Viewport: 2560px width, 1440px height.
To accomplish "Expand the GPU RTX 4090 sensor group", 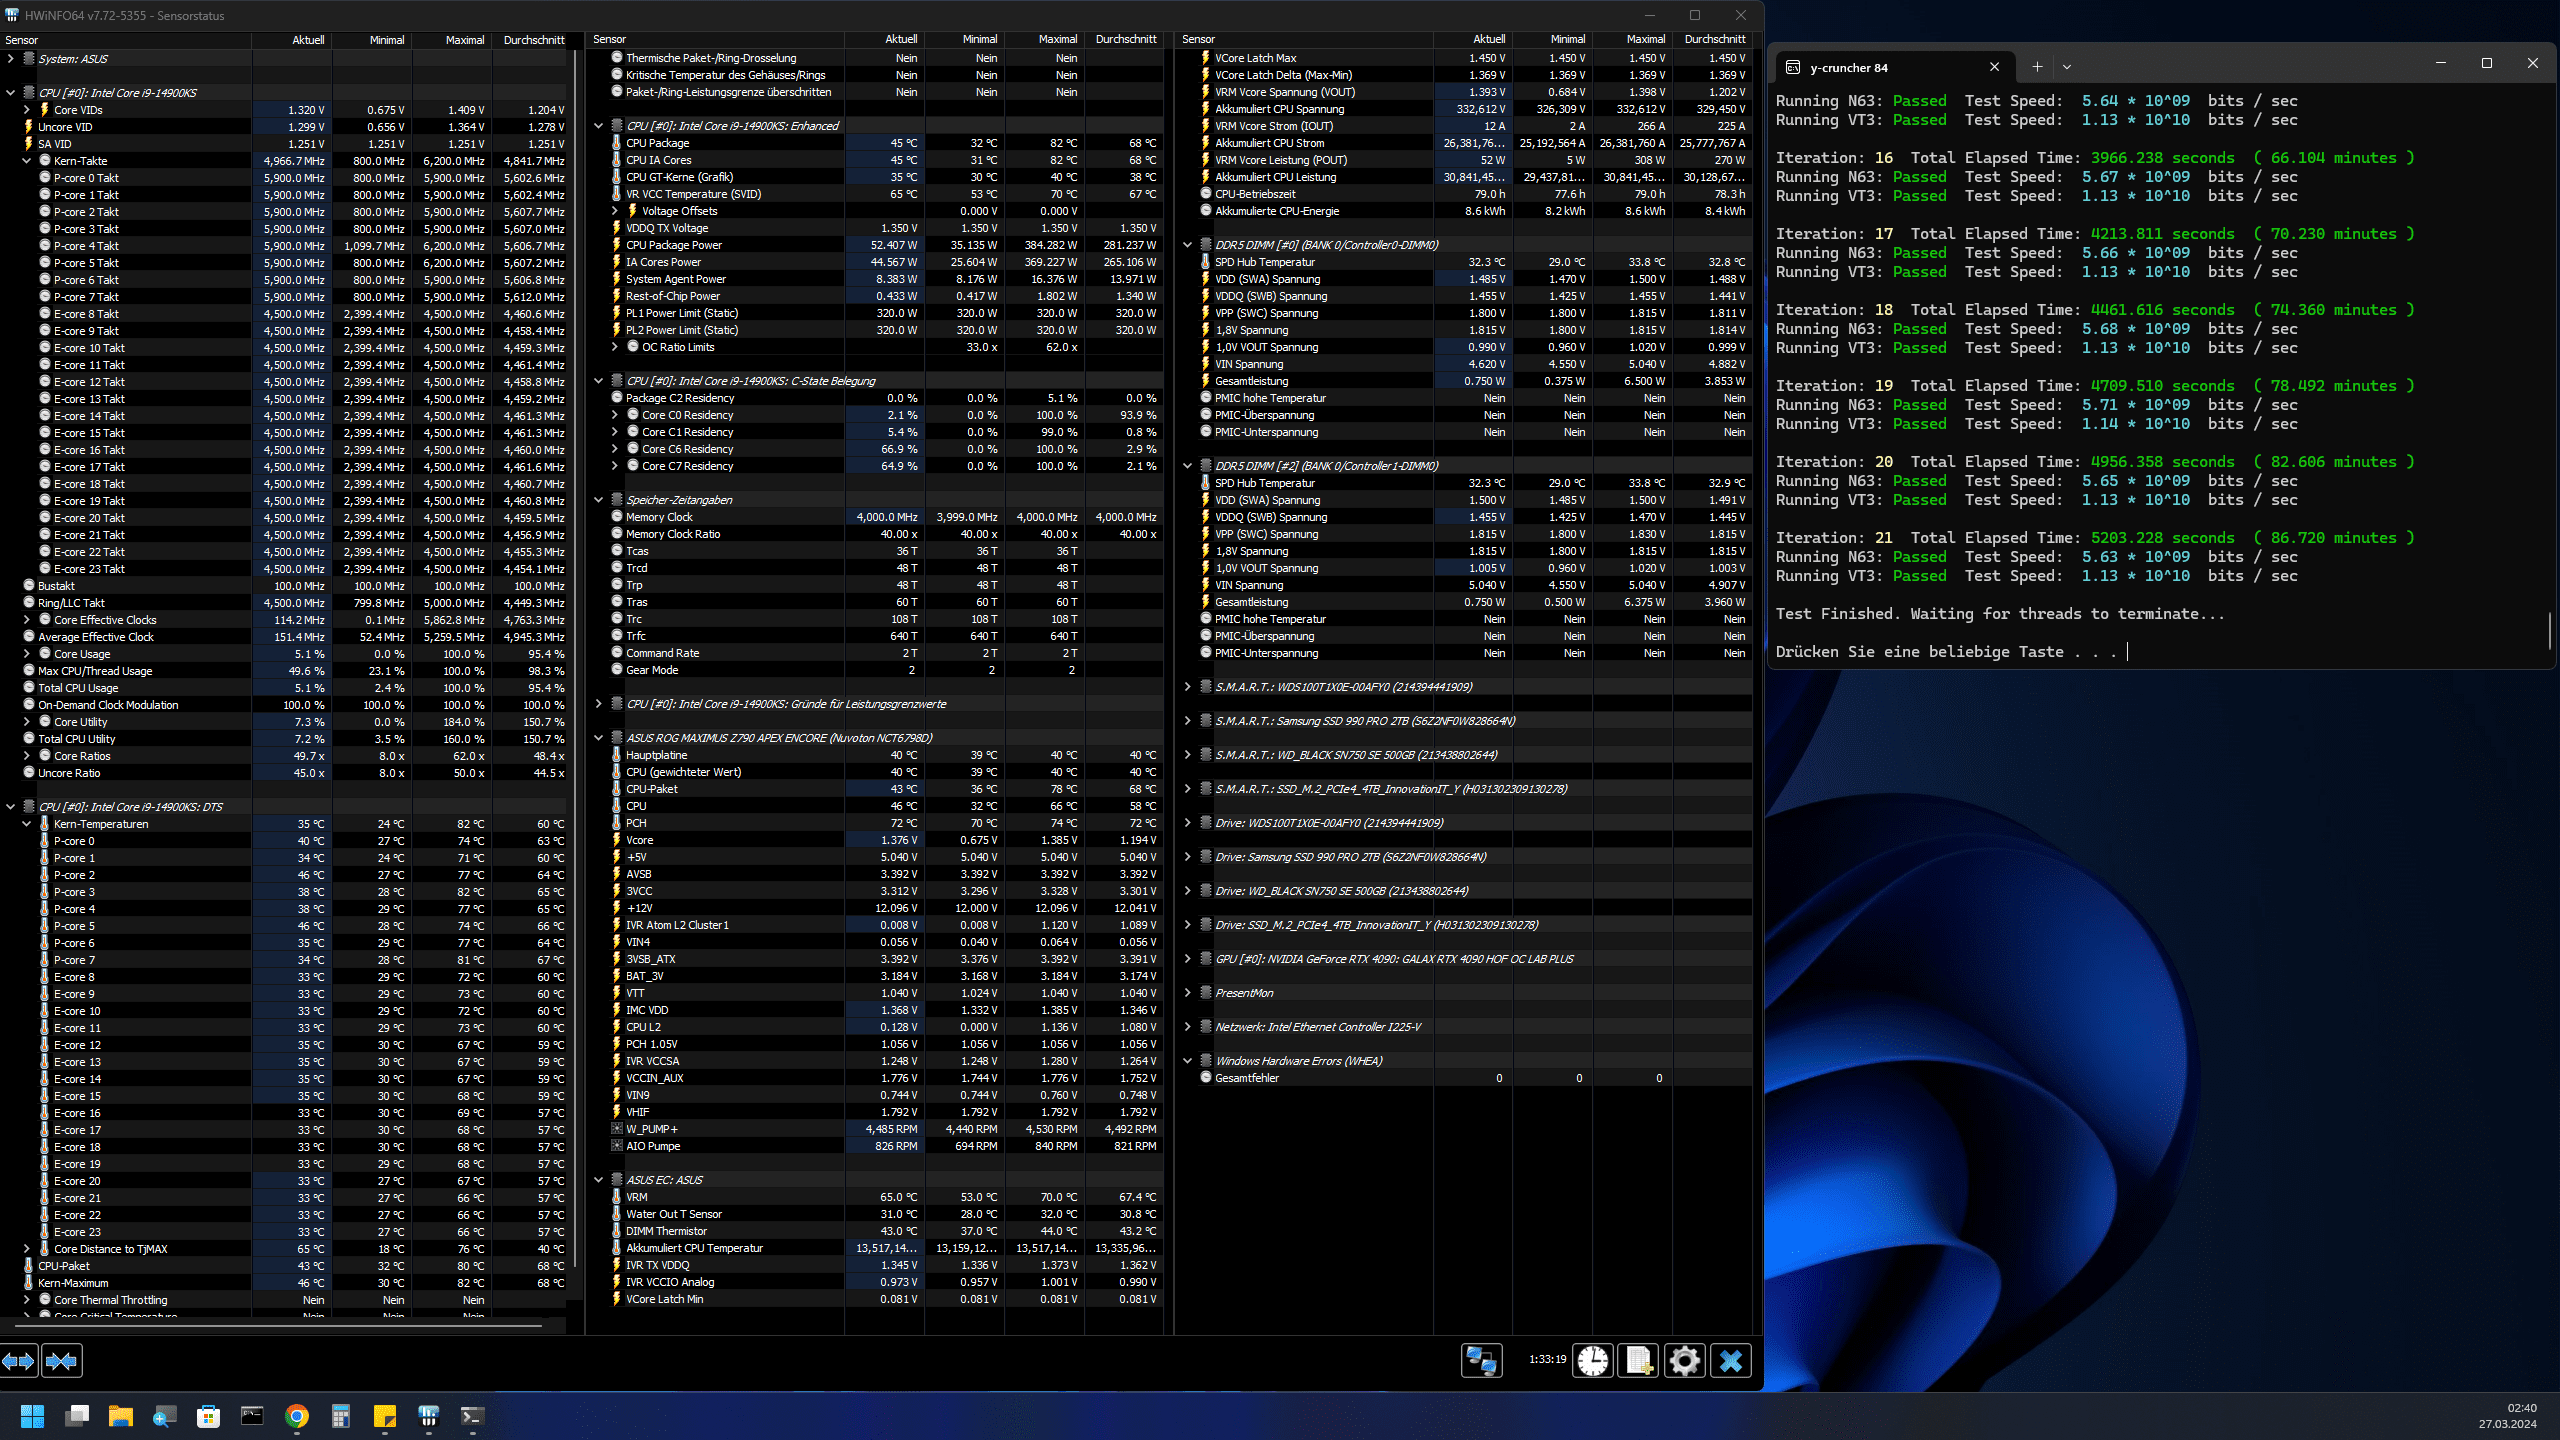I will coord(1188,959).
